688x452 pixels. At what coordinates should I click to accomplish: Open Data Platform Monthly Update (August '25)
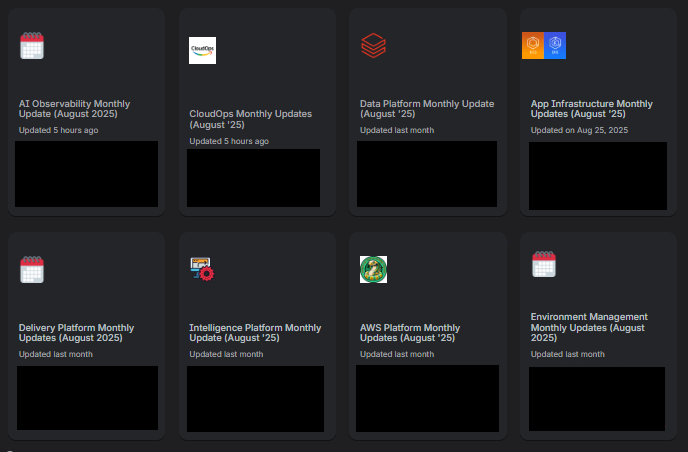pyautogui.click(x=427, y=109)
